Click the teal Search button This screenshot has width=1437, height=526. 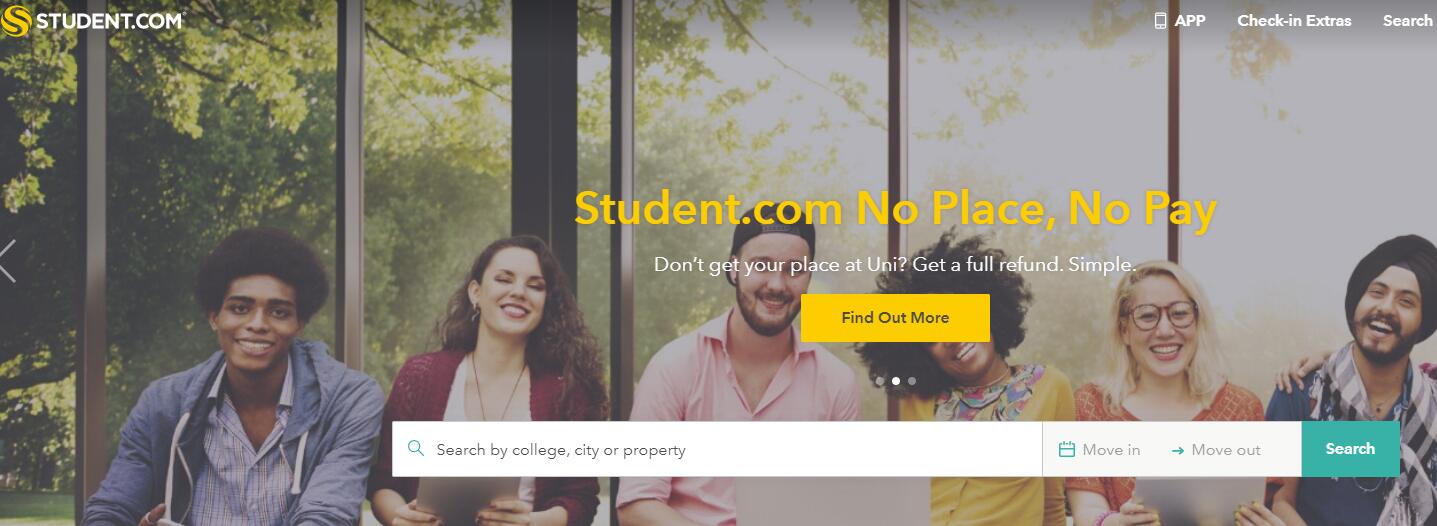[1350, 449]
